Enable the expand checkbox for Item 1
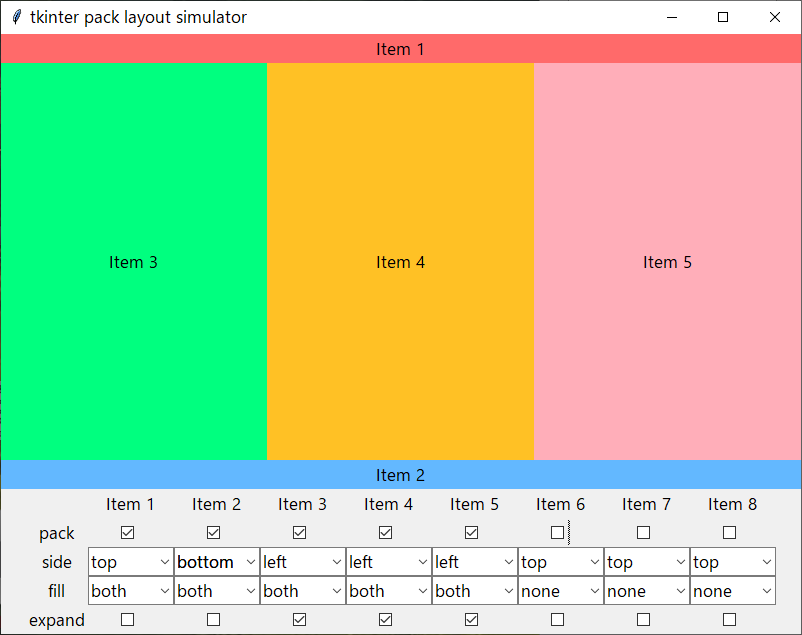Image resolution: width=802 pixels, height=635 pixels. tap(127, 620)
